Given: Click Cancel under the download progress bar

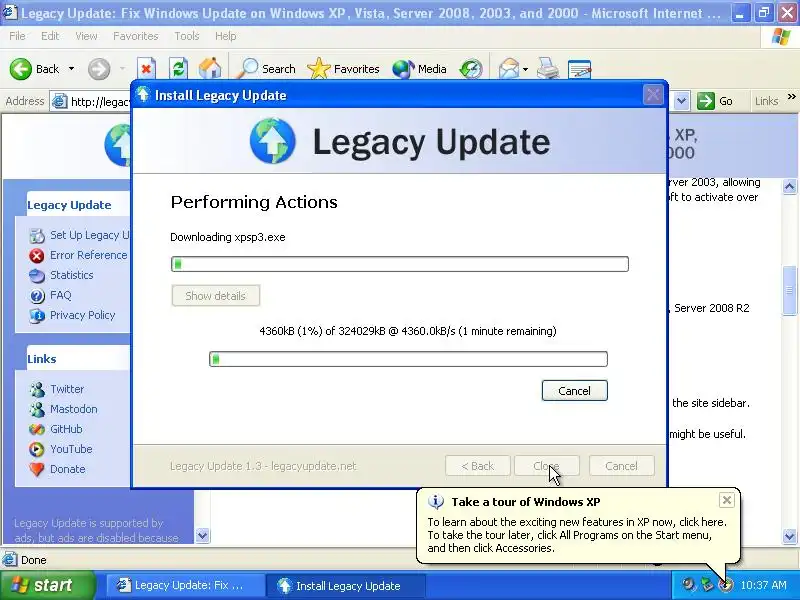Looking at the screenshot, I should tap(574, 391).
